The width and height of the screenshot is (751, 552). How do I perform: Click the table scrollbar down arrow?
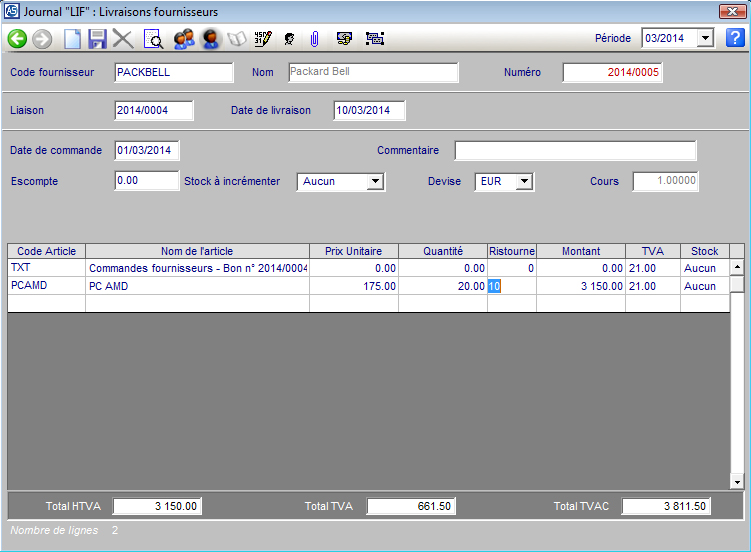[x=737, y=481]
